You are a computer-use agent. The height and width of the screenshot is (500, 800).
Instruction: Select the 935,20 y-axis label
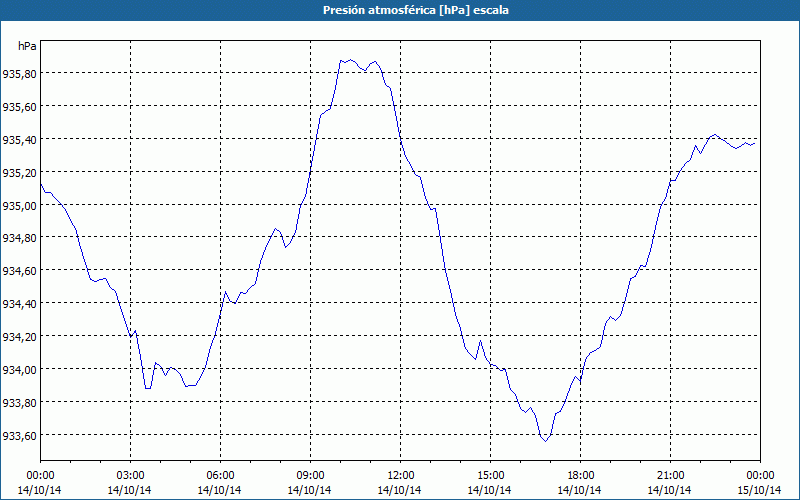pos(20,172)
